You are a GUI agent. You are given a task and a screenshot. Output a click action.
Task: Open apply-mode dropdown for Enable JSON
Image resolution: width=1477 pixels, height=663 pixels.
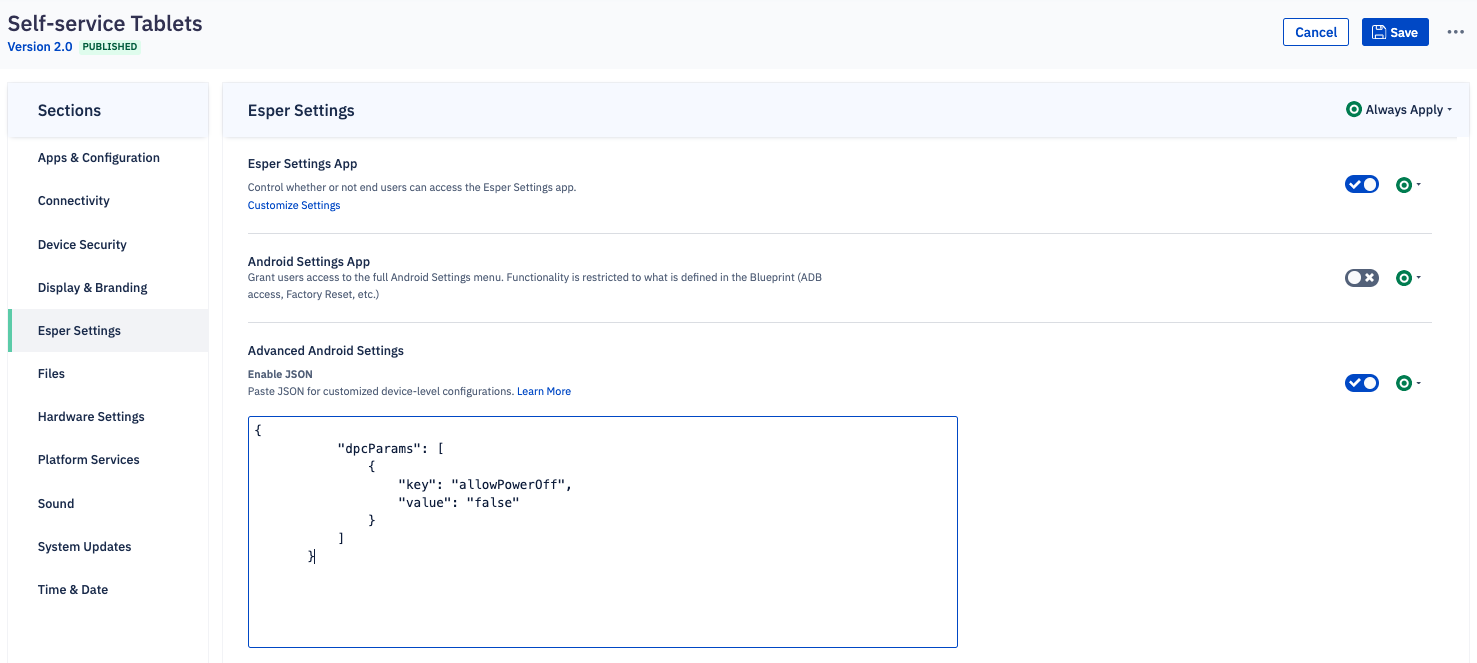click(x=1408, y=383)
